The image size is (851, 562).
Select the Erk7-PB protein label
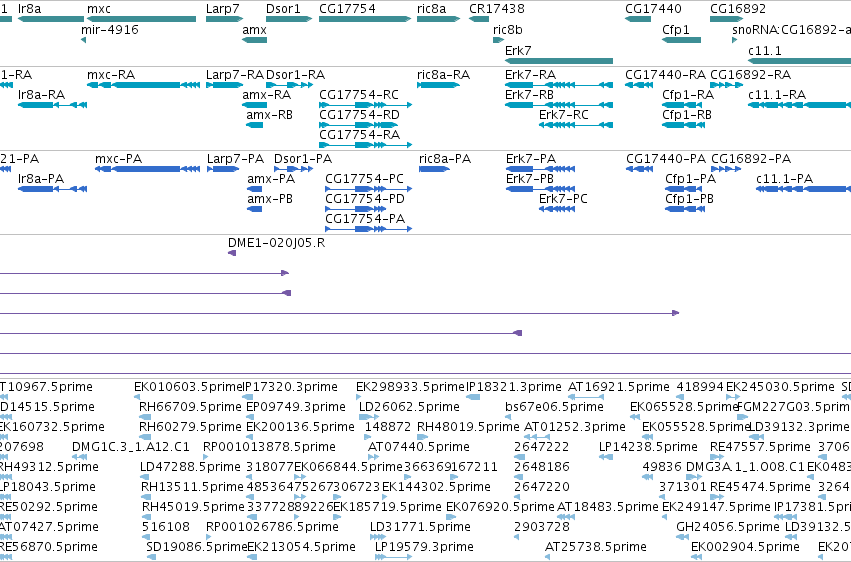click(x=530, y=178)
